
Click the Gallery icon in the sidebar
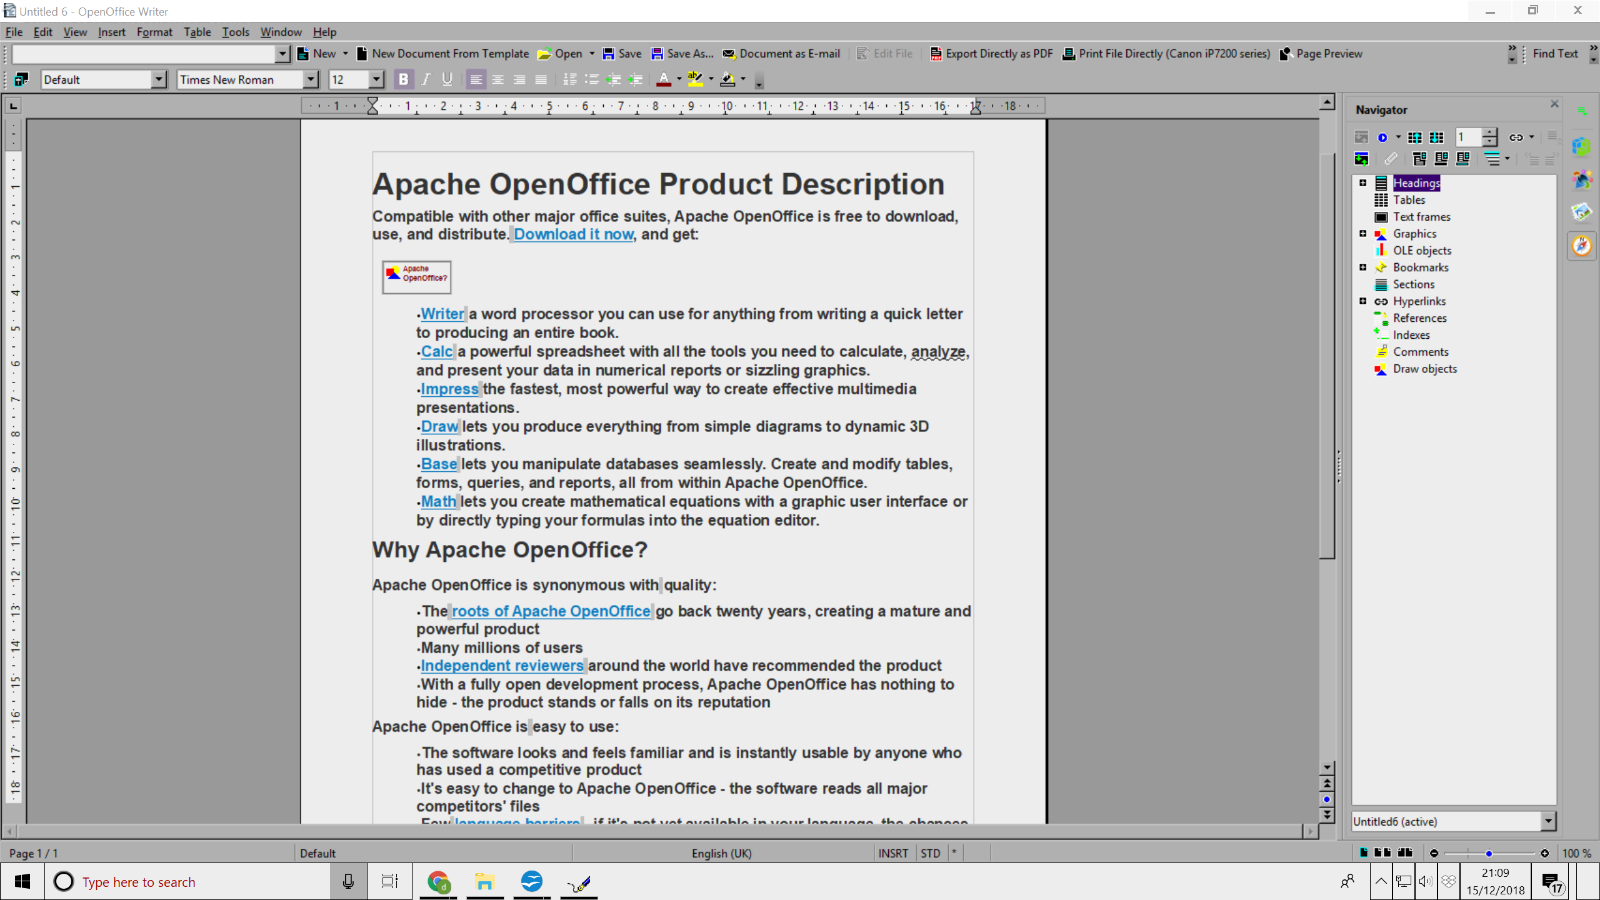click(x=1581, y=212)
